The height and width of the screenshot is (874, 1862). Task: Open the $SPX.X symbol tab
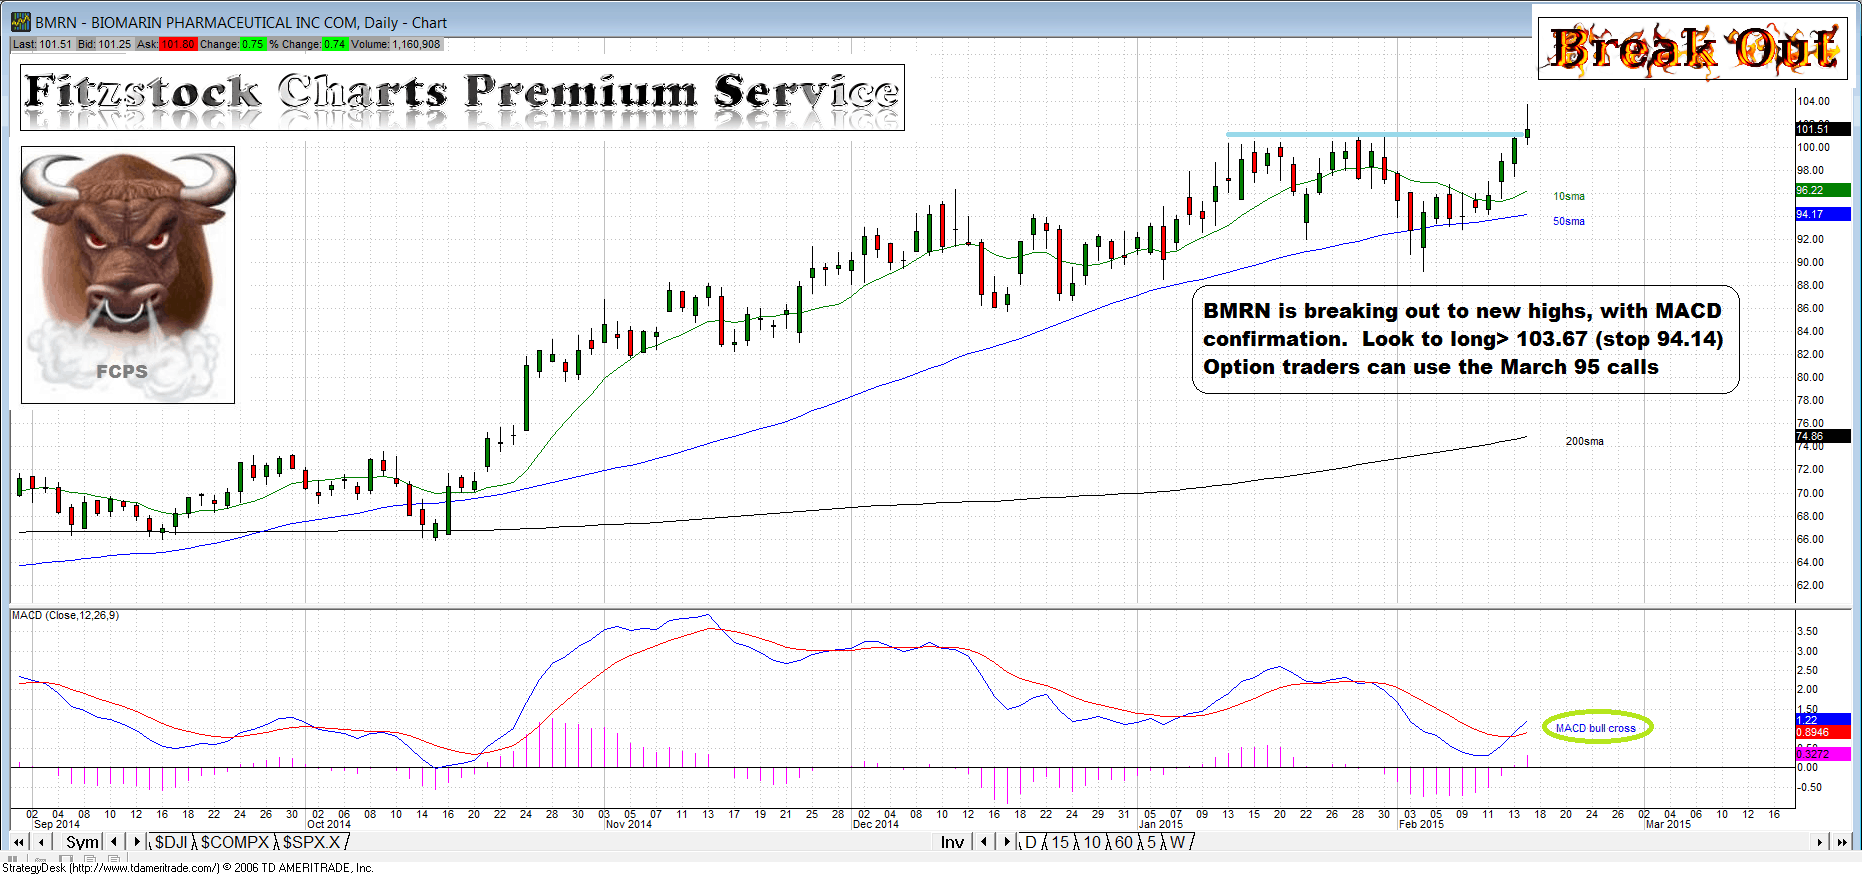point(311,843)
